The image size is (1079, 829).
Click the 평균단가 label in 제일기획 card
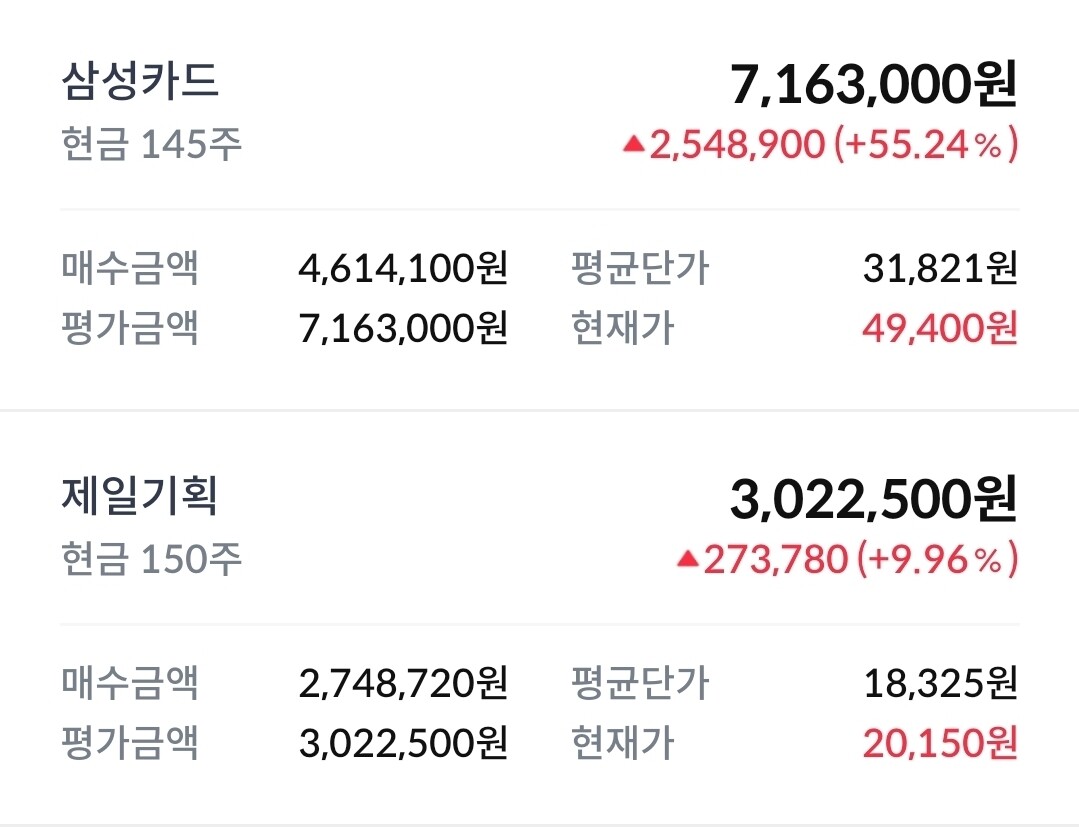pos(639,684)
